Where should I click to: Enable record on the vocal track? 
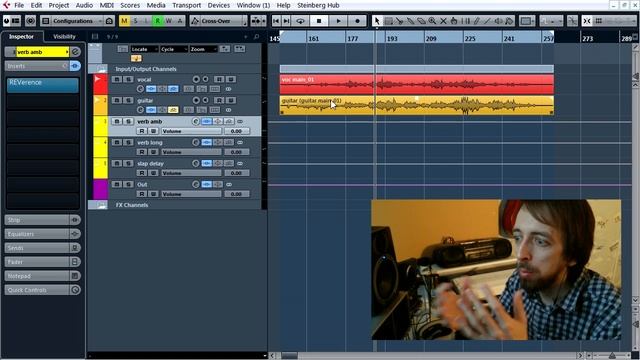coord(196,79)
